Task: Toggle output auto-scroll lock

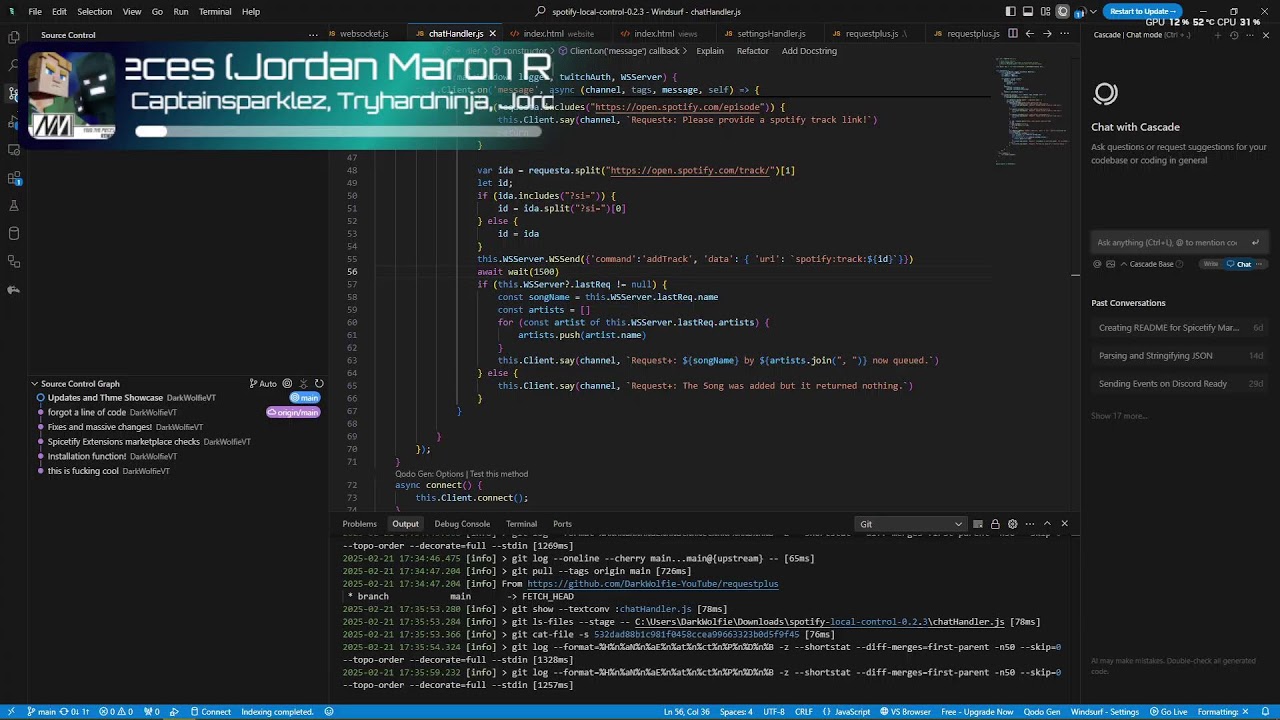Action: pyautogui.click(x=995, y=524)
